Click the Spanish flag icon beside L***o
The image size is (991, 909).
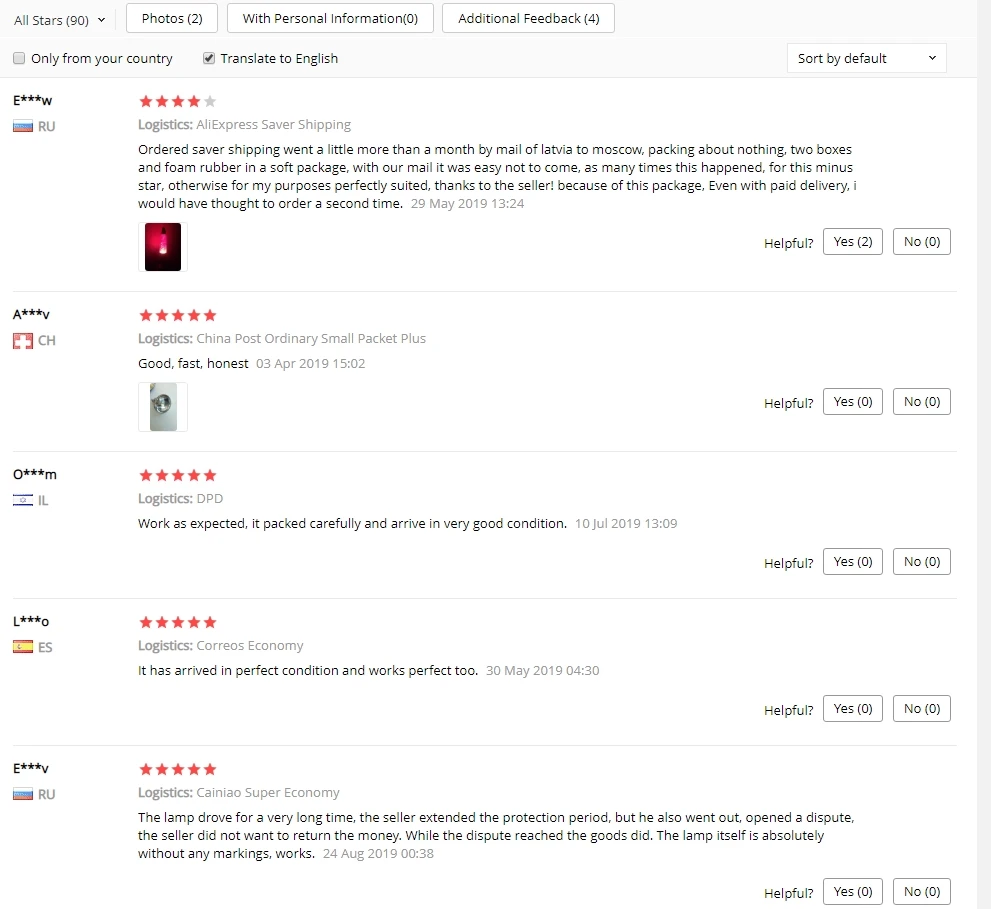[x=23, y=647]
